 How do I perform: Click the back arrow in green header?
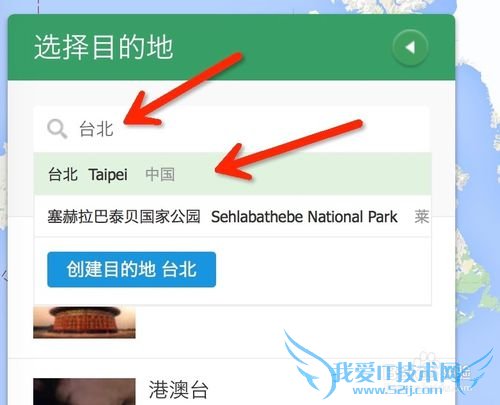coord(410,47)
